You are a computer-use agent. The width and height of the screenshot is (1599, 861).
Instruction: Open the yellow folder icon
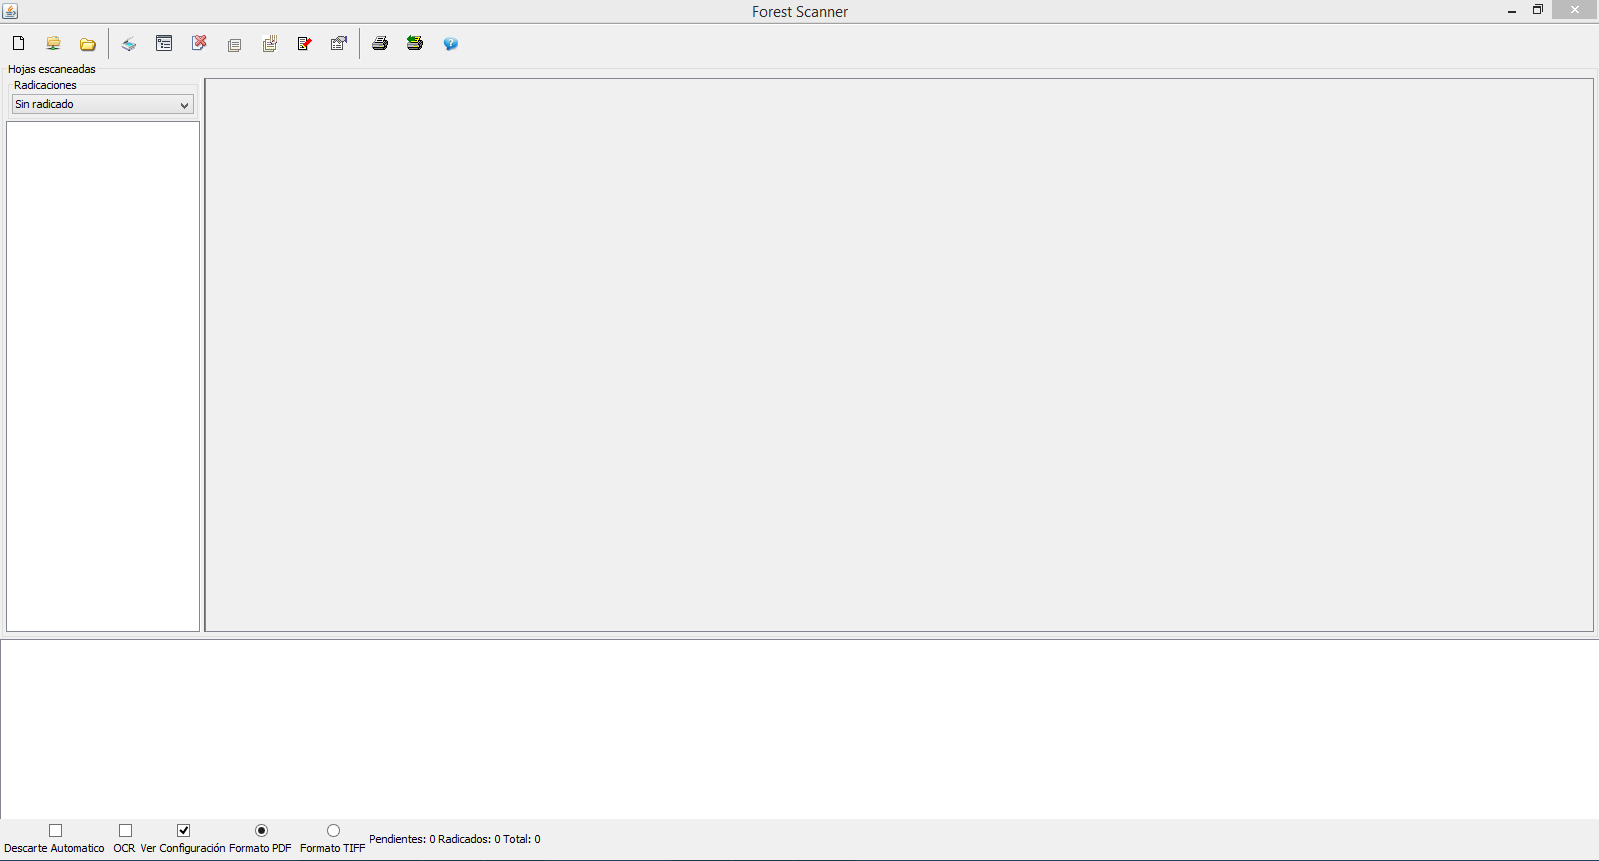(88, 44)
